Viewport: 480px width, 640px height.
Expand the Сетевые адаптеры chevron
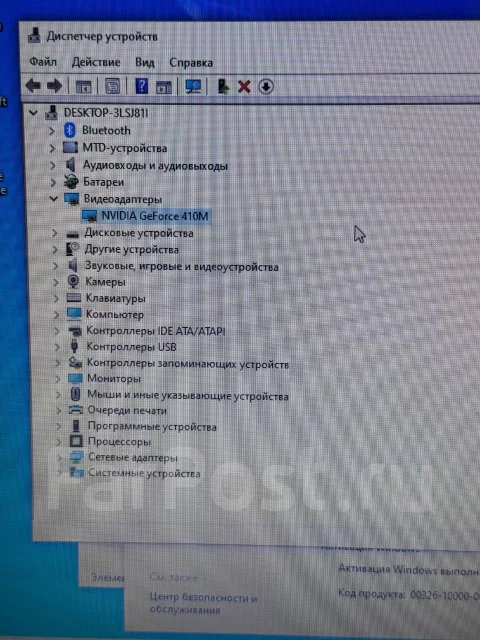pos(60,458)
